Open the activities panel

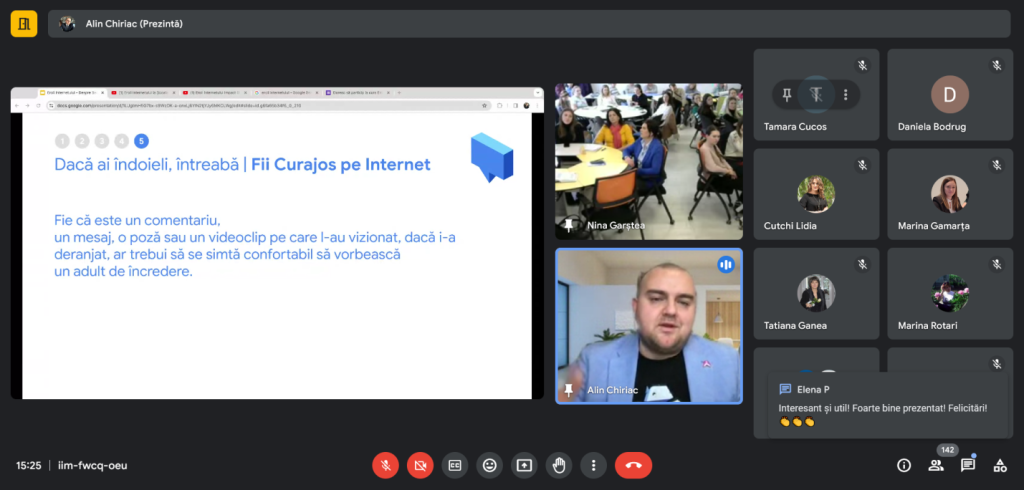pos(999,465)
